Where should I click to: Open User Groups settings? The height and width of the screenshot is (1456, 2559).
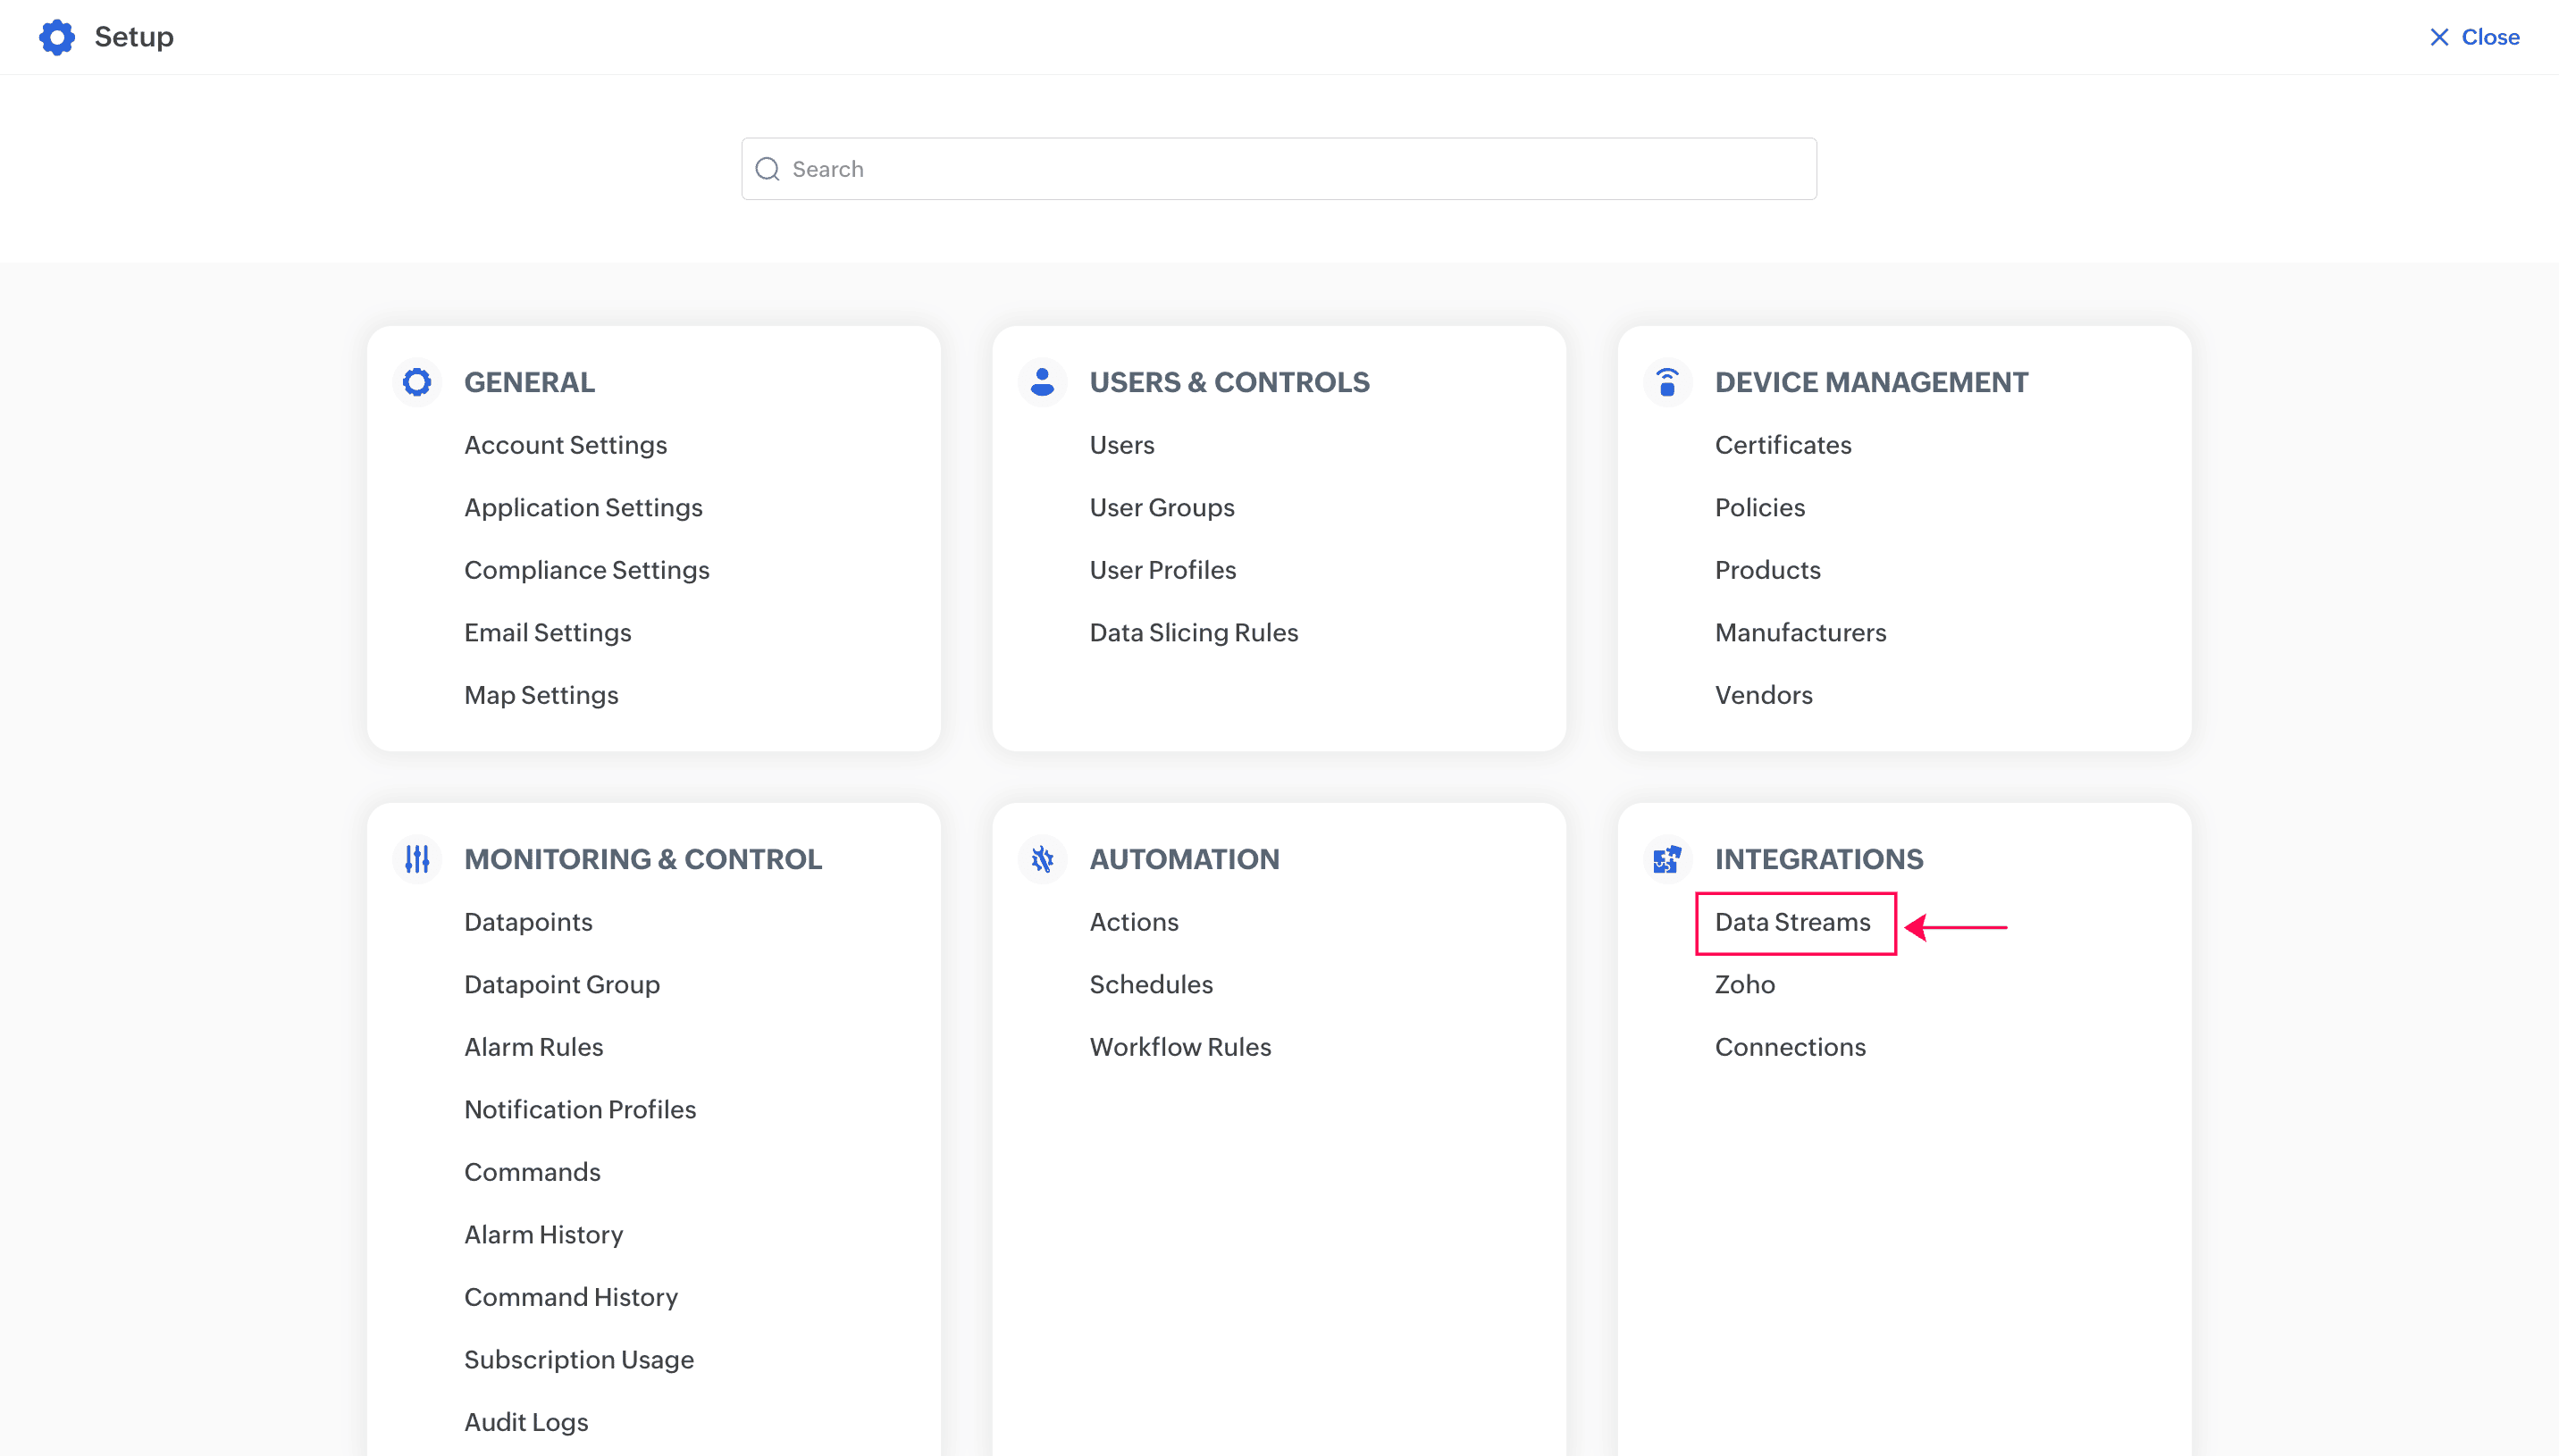[1161, 507]
